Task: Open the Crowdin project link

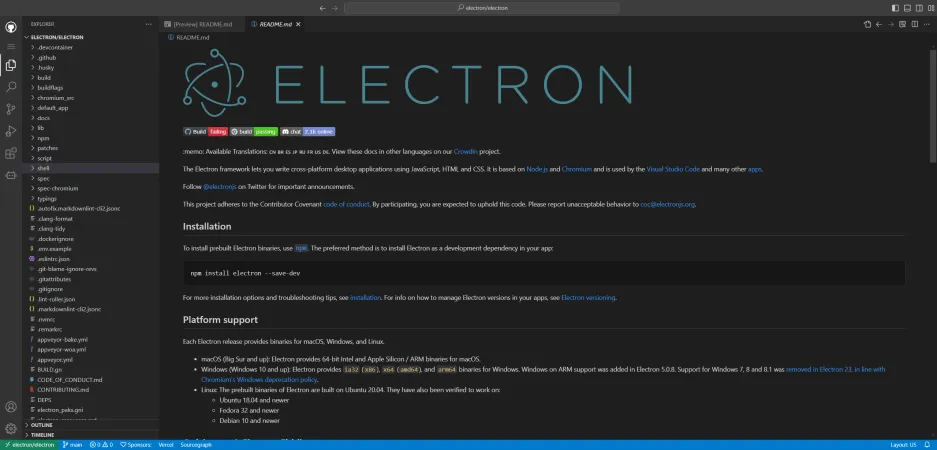Action: tap(466, 152)
